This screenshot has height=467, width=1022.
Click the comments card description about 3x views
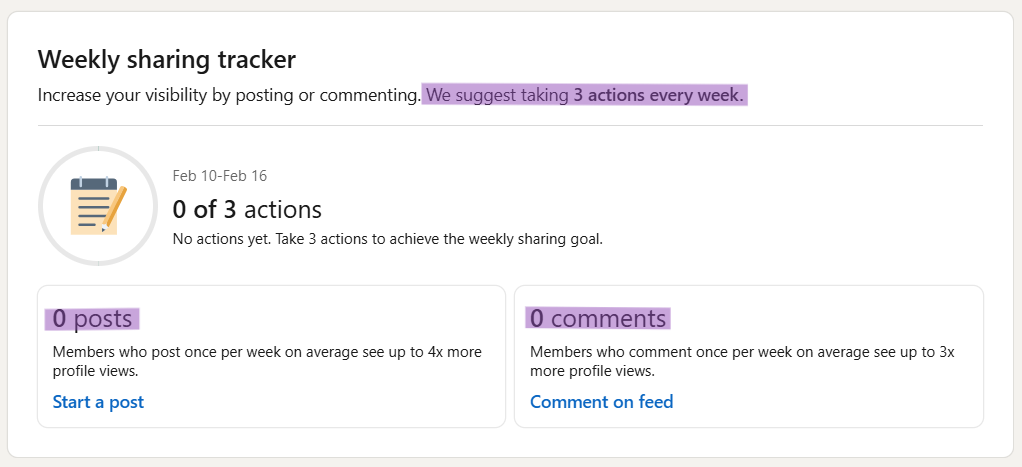tap(741, 362)
